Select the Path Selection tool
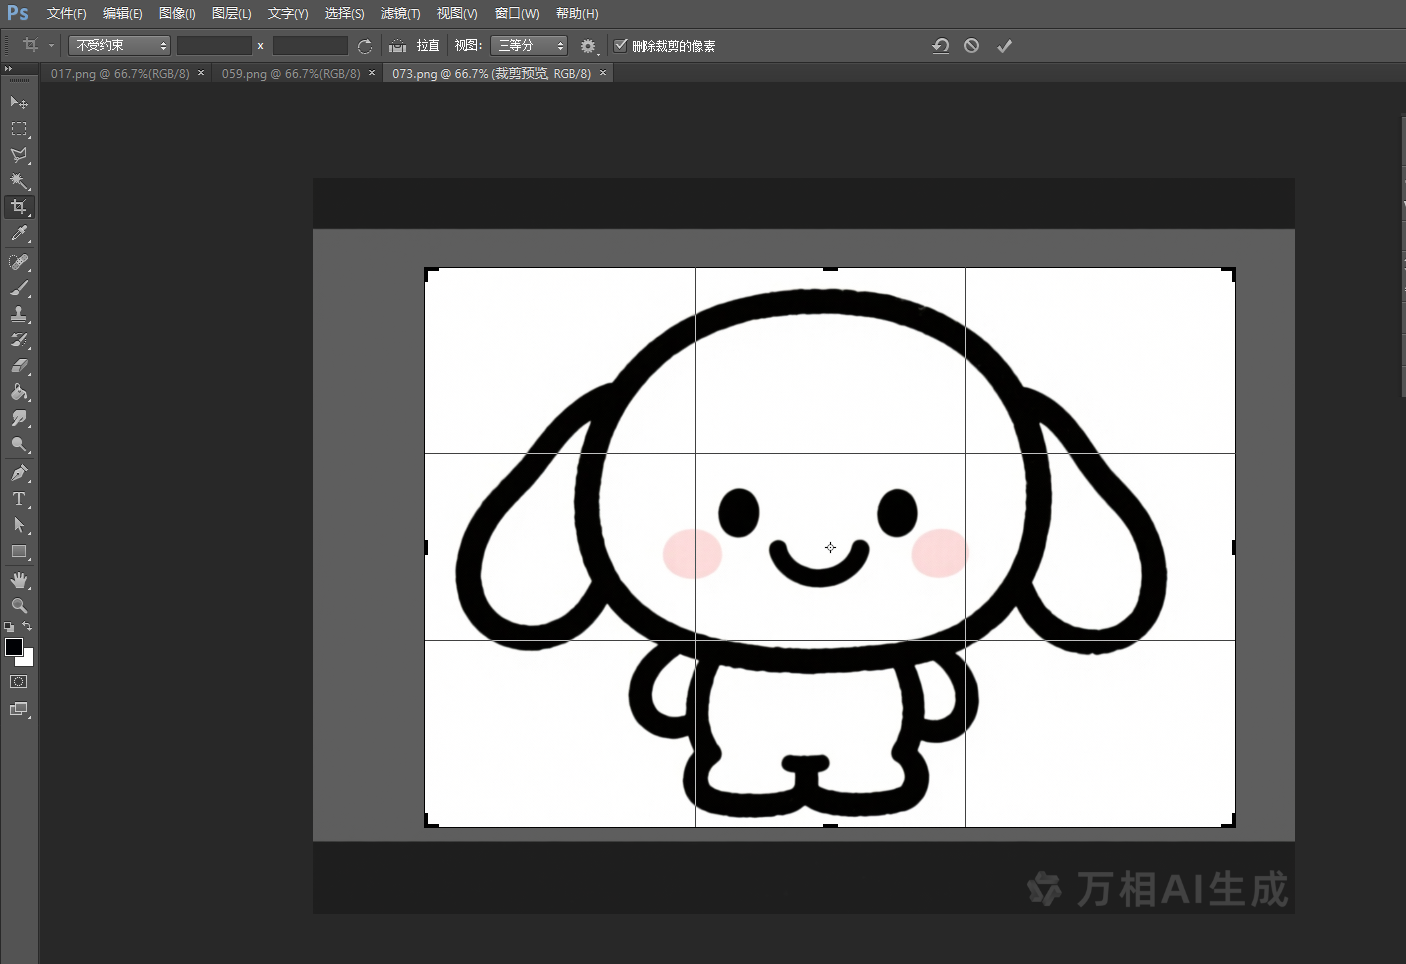The image size is (1406, 964). pyautogui.click(x=19, y=525)
